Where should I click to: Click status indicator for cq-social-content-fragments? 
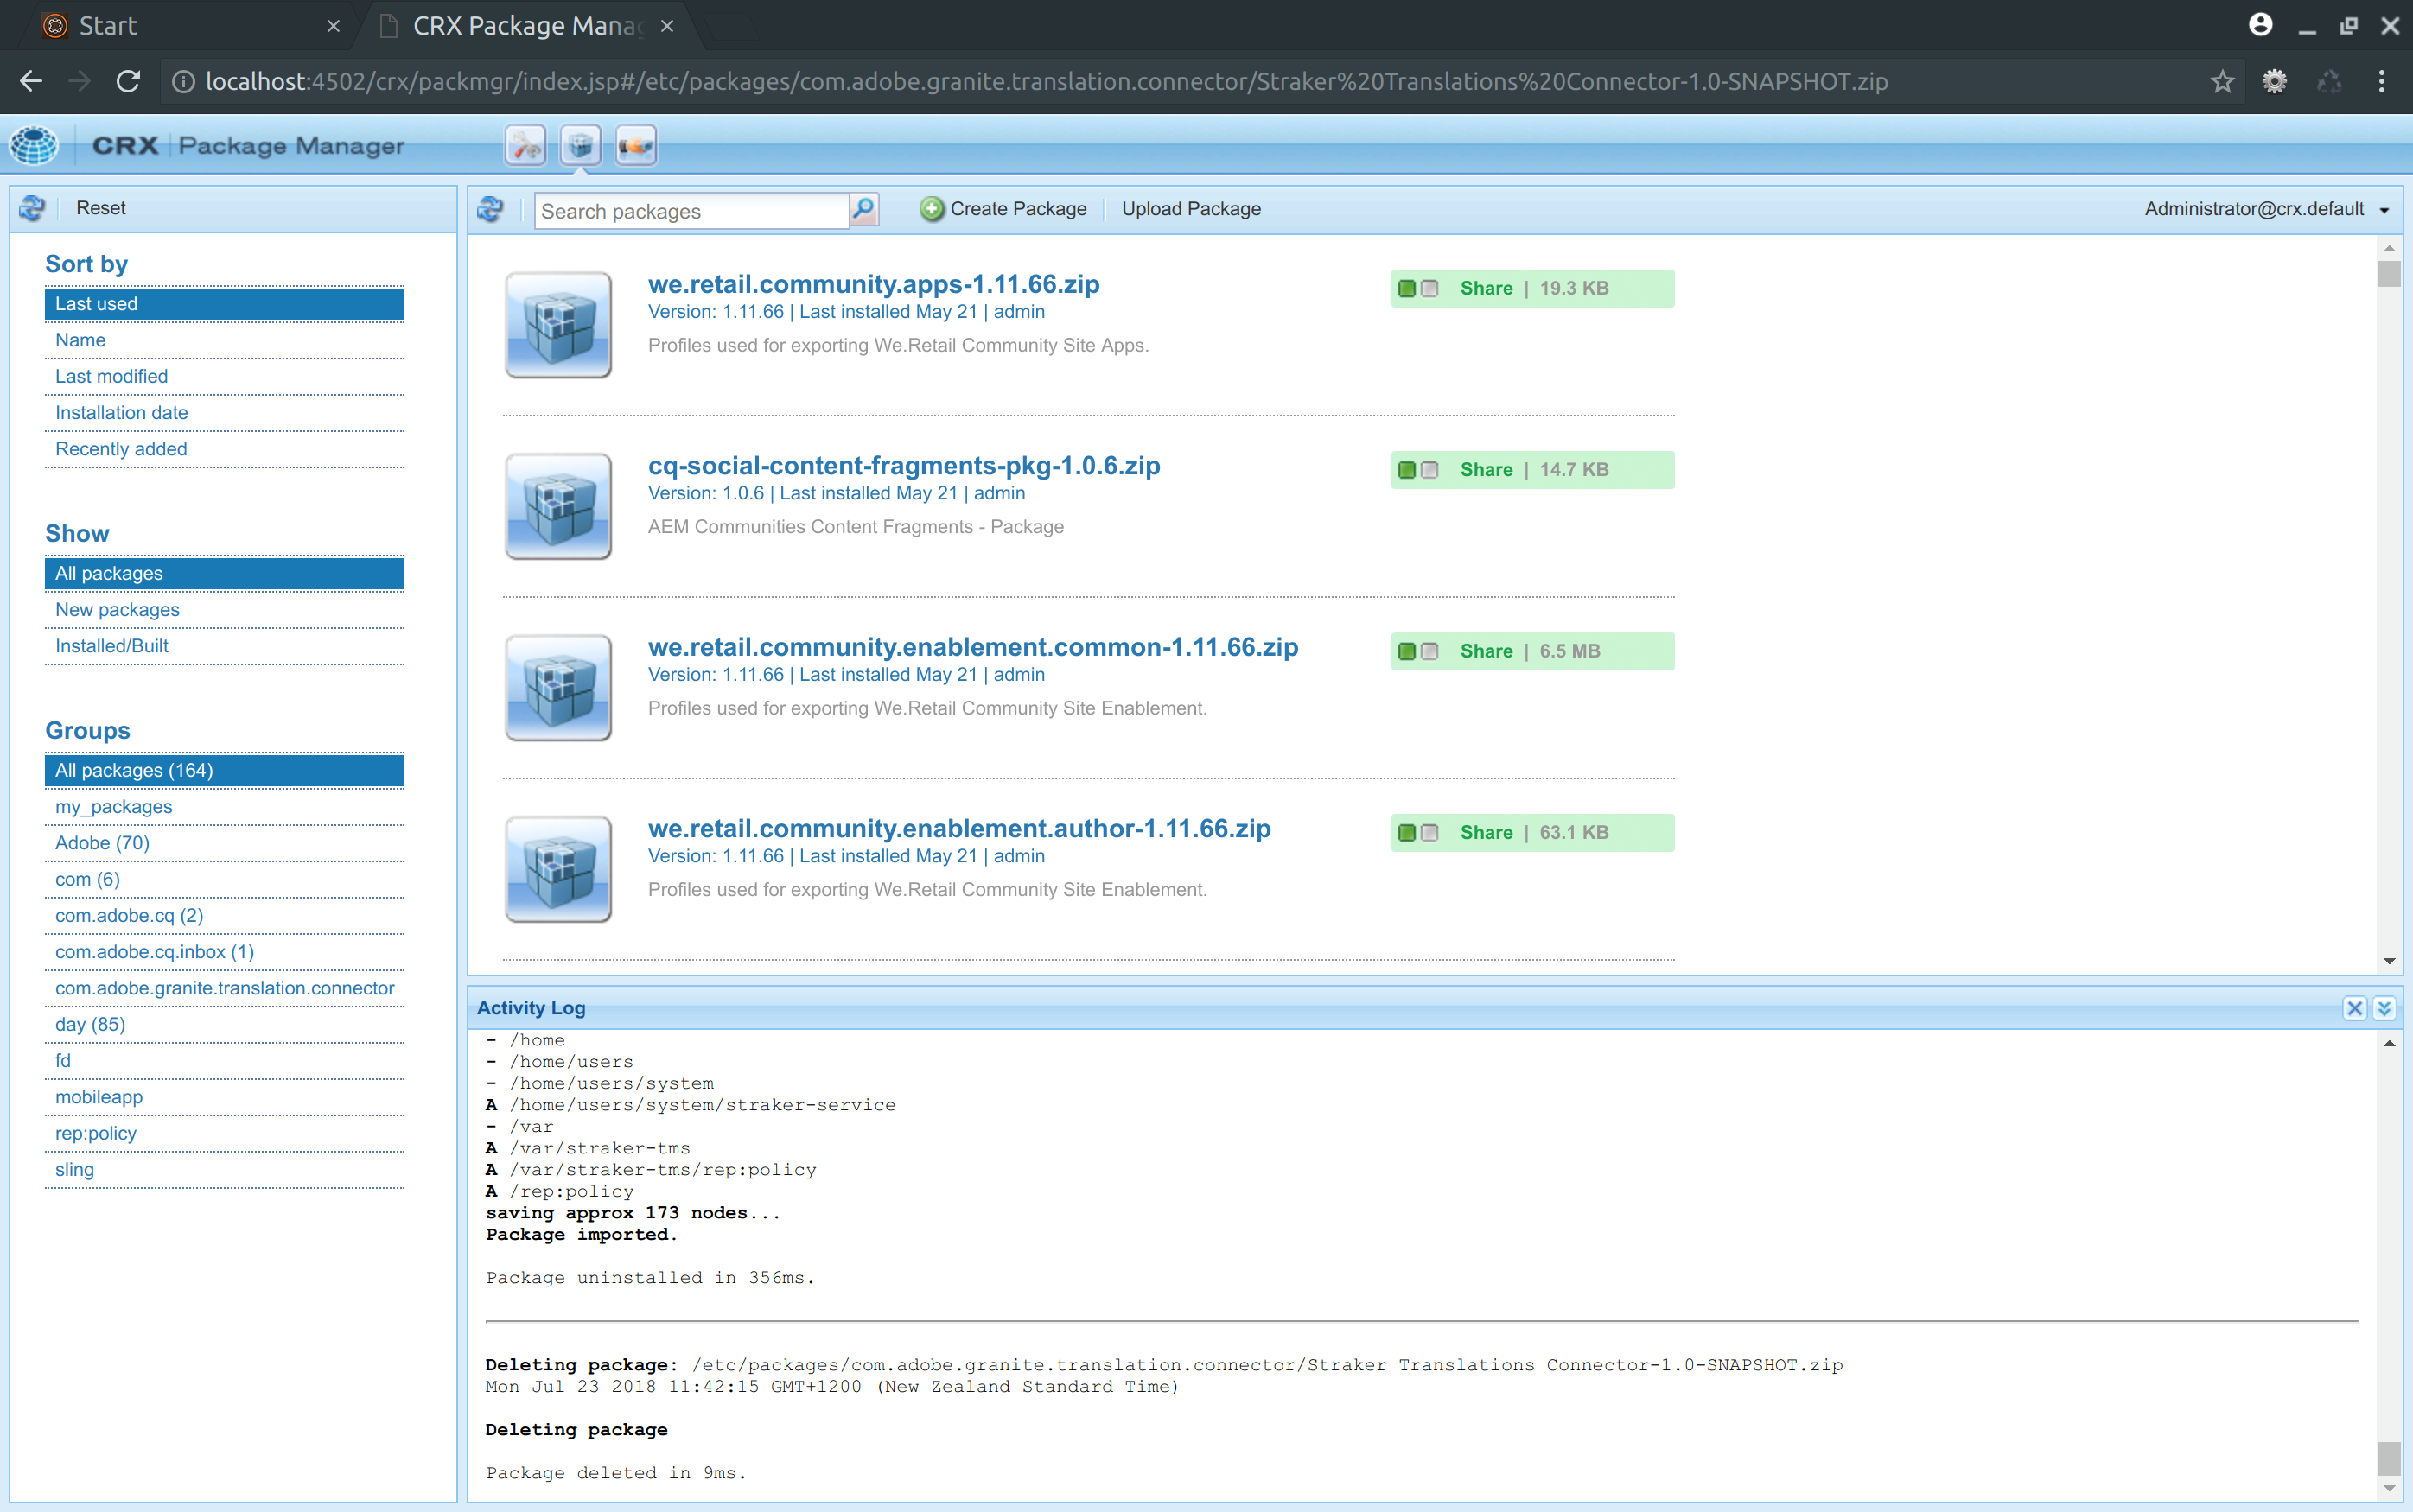pos(1417,470)
